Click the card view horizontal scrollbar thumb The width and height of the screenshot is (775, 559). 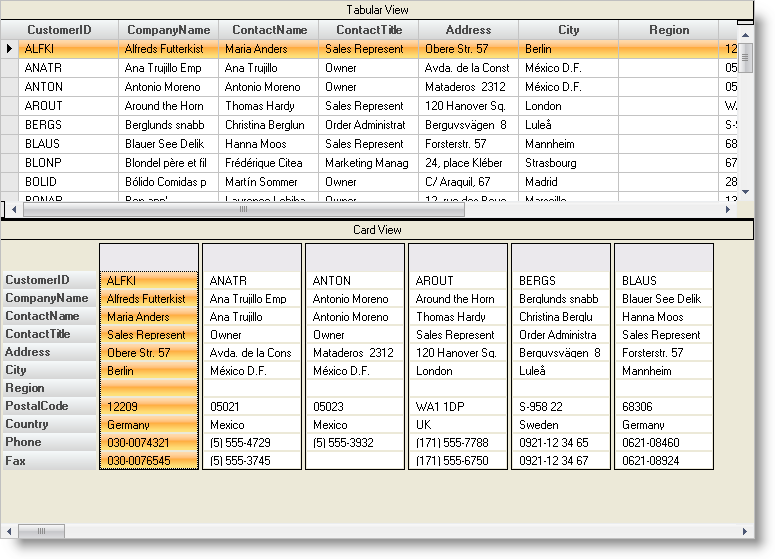42,531
